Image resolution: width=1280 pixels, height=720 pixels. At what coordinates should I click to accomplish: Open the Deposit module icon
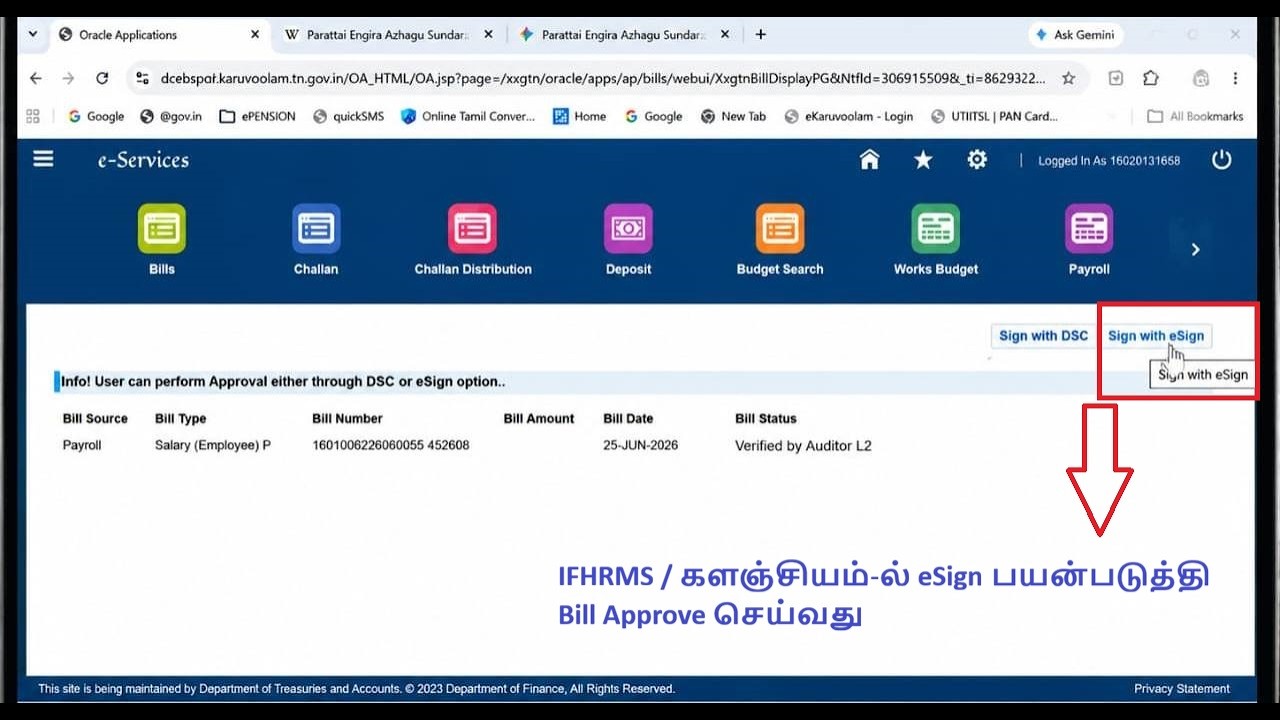(x=628, y=228)
